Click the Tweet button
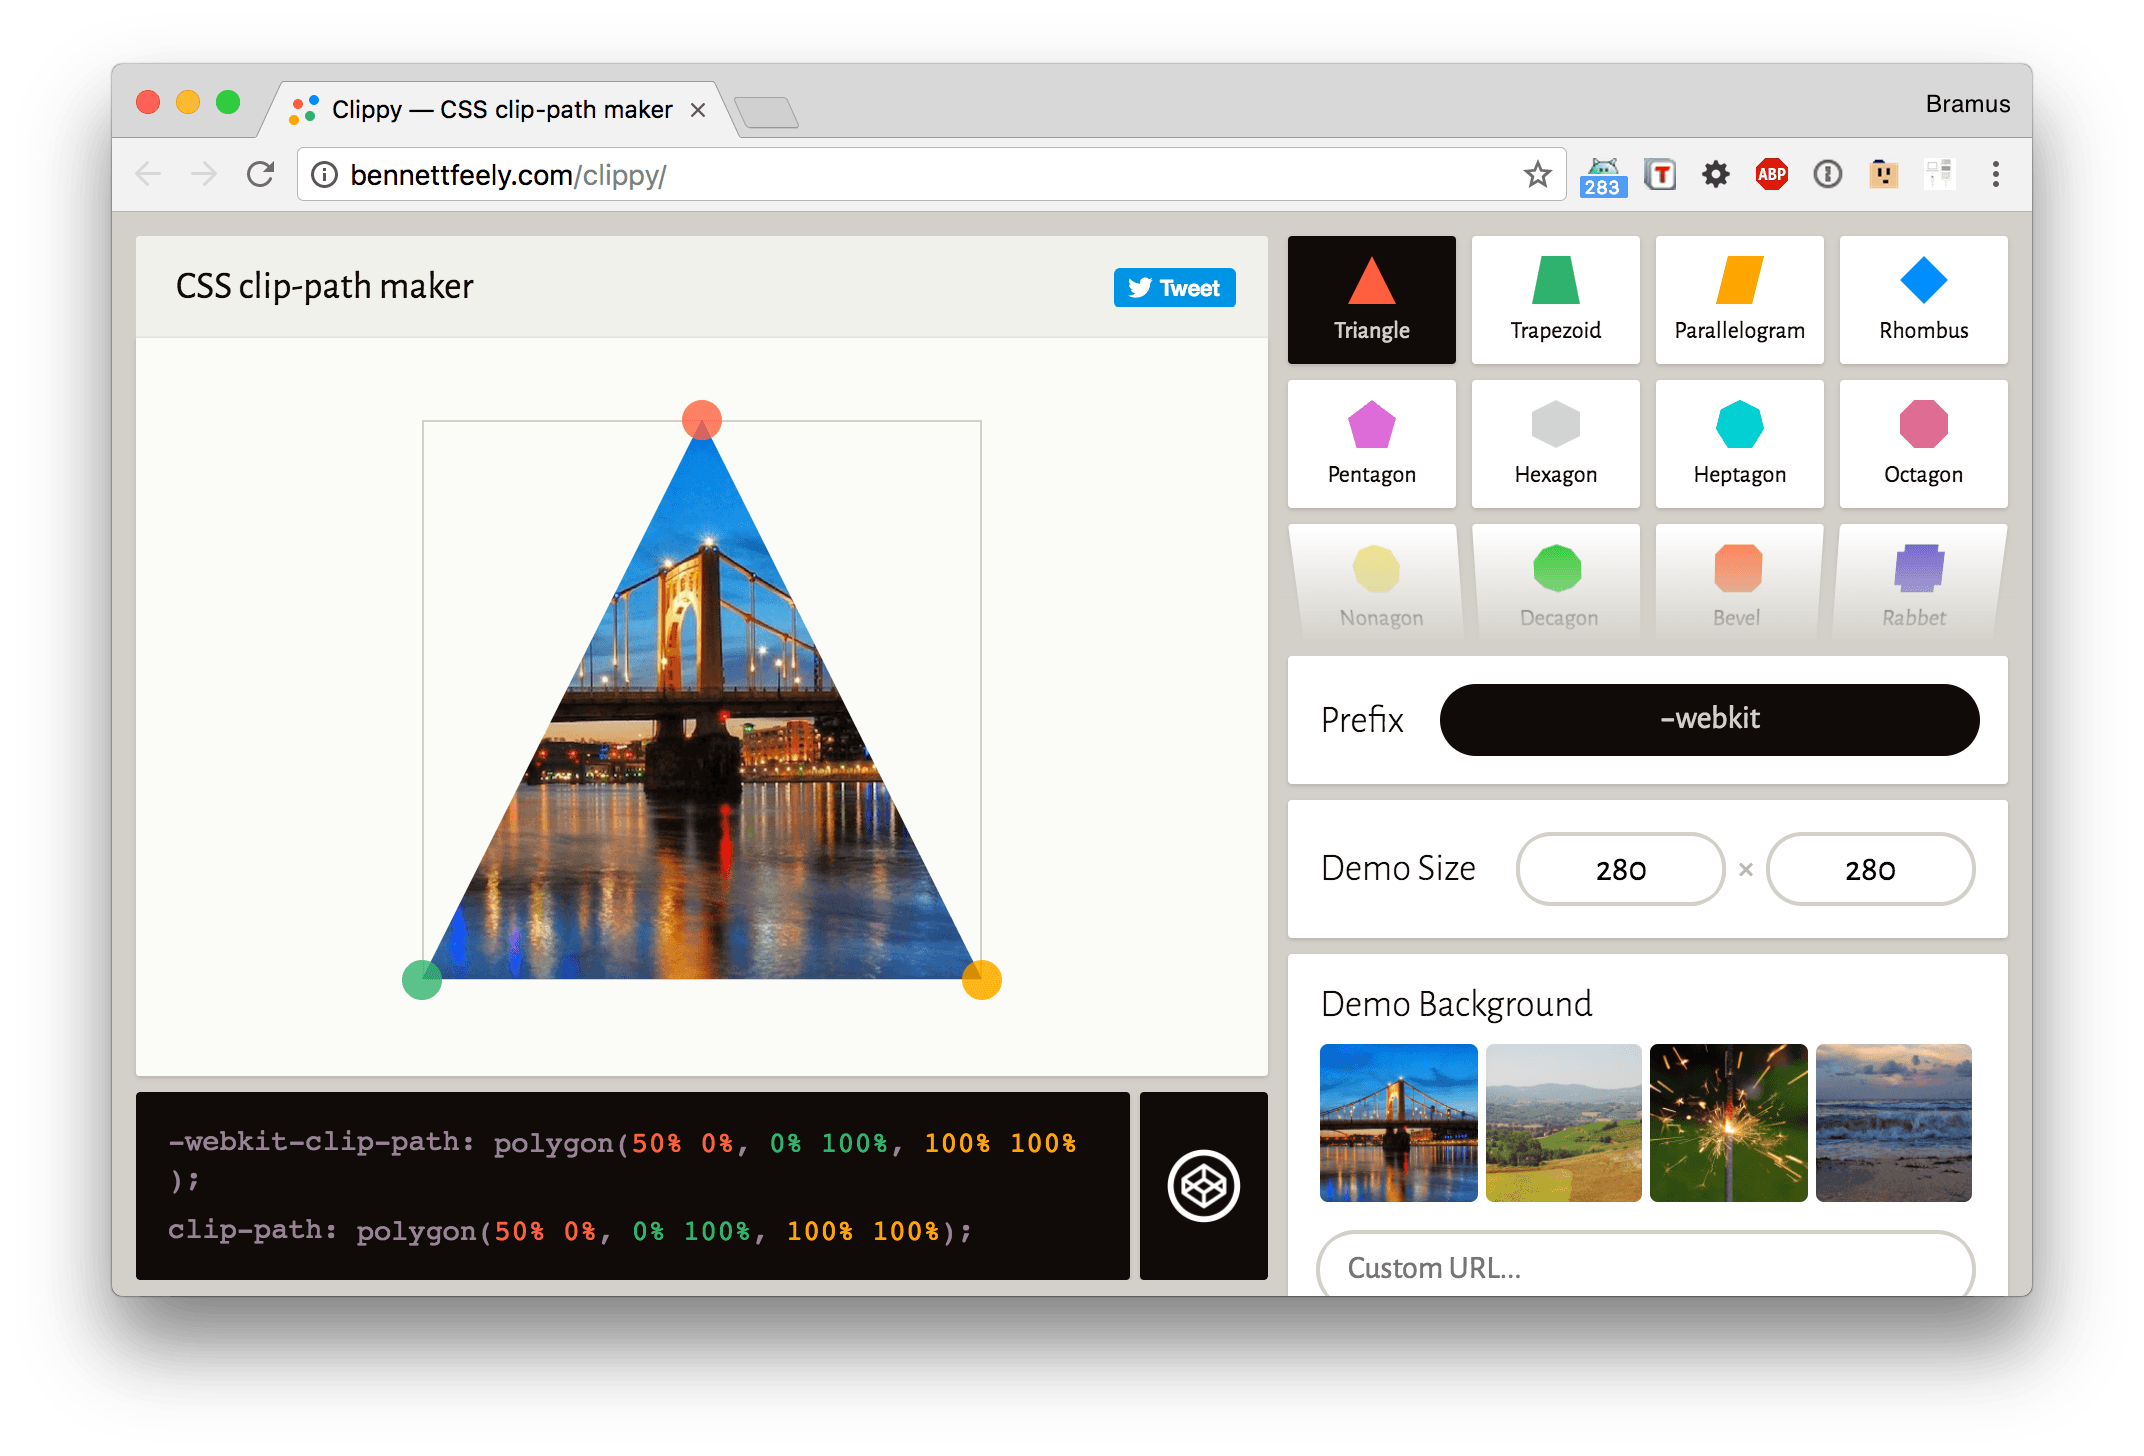Image resolution: width=2144 pixels, height=1456 pixels. (x=1174, y=288)
